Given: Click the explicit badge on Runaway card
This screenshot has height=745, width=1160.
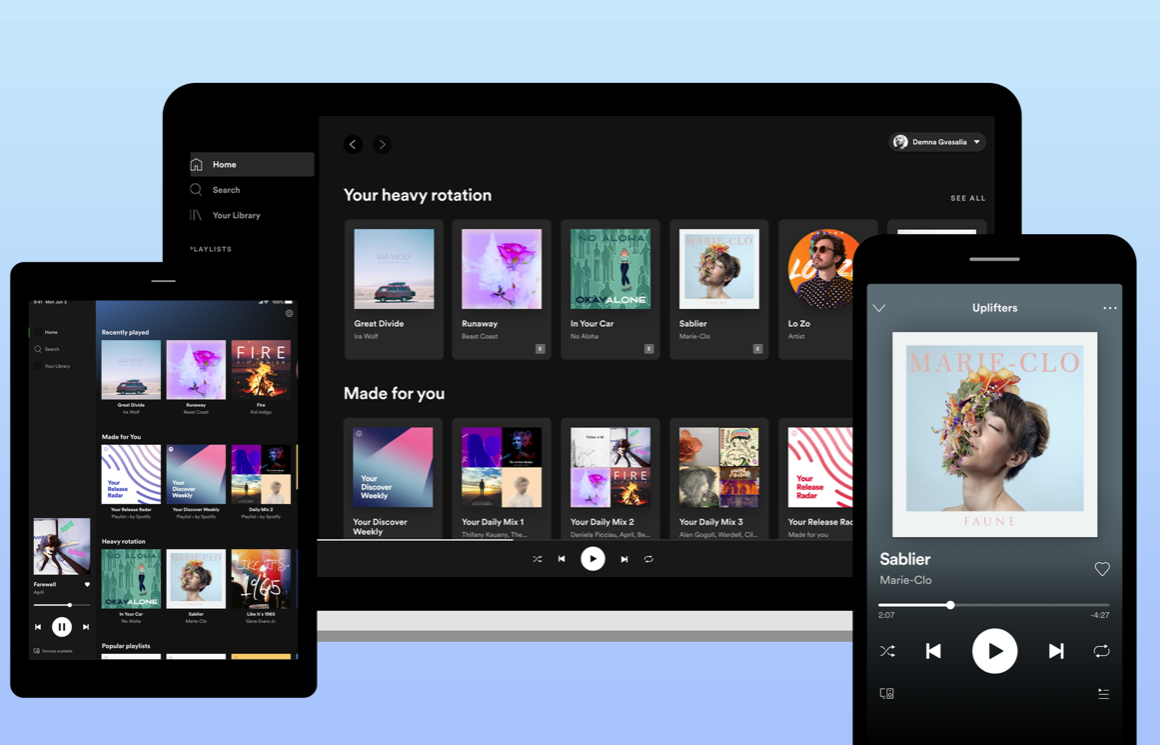Looking at the screenshot, I should click(540, 348).
